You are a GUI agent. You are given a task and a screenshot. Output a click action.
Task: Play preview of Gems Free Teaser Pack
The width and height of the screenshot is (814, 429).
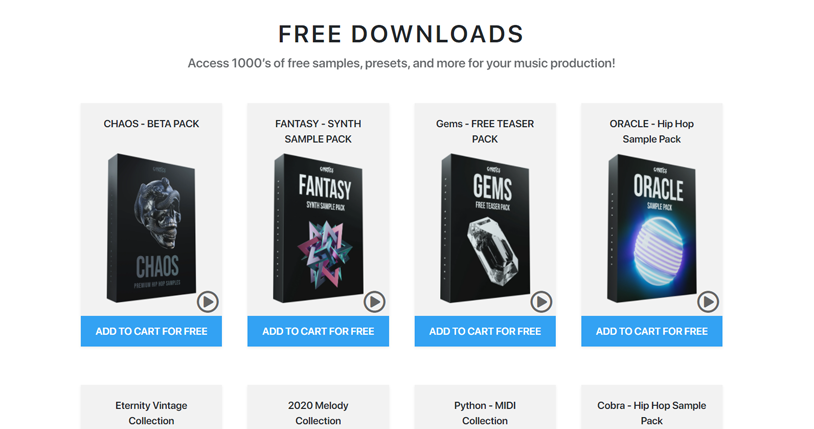541,302
